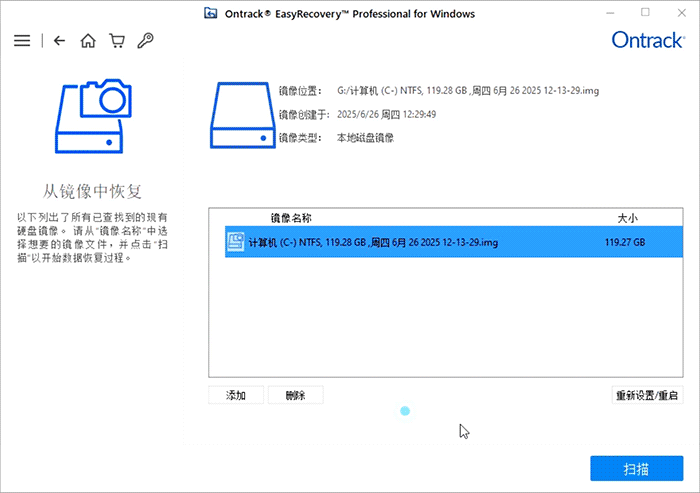Click the disk image file icon in list row
Image resolution: width=700 pixels, height=493 pixels.
click(235, 242)
